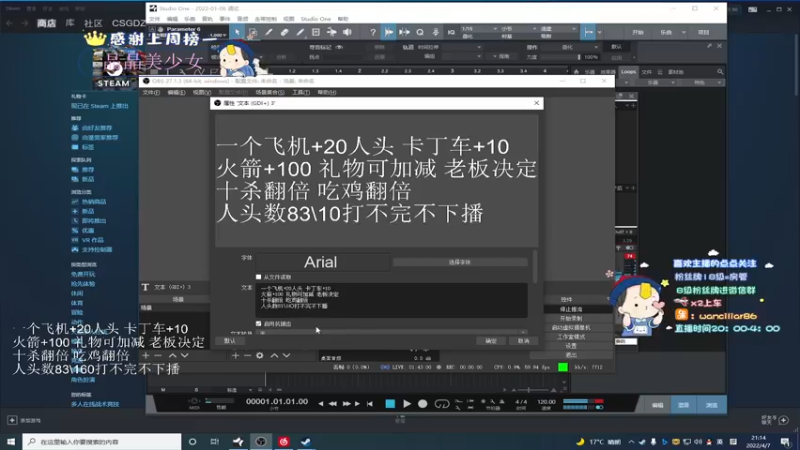Click the blue Stop button in Studio One transport

[x=390, y=404]
